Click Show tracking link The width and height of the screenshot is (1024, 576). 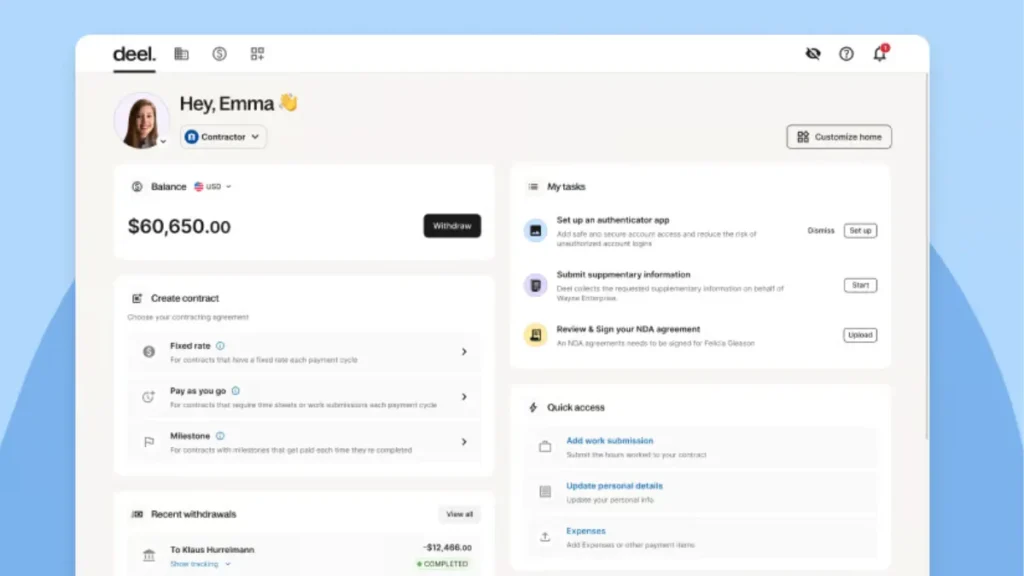(x=194, y=564)
